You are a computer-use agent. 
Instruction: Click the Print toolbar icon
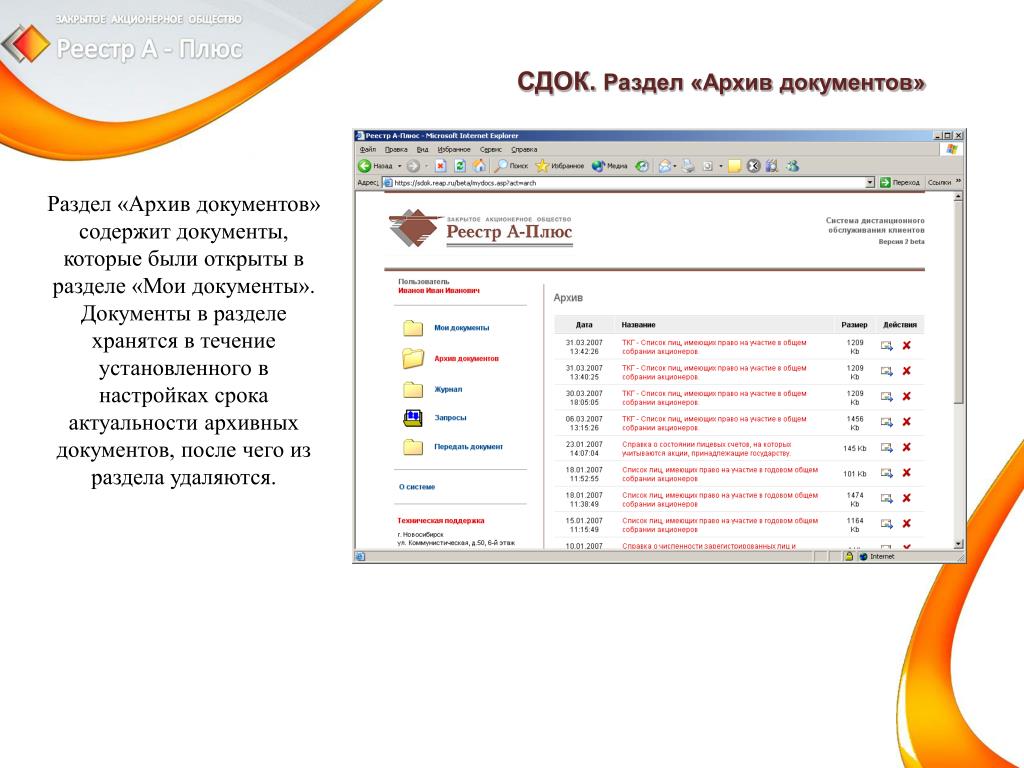[688, 166]
